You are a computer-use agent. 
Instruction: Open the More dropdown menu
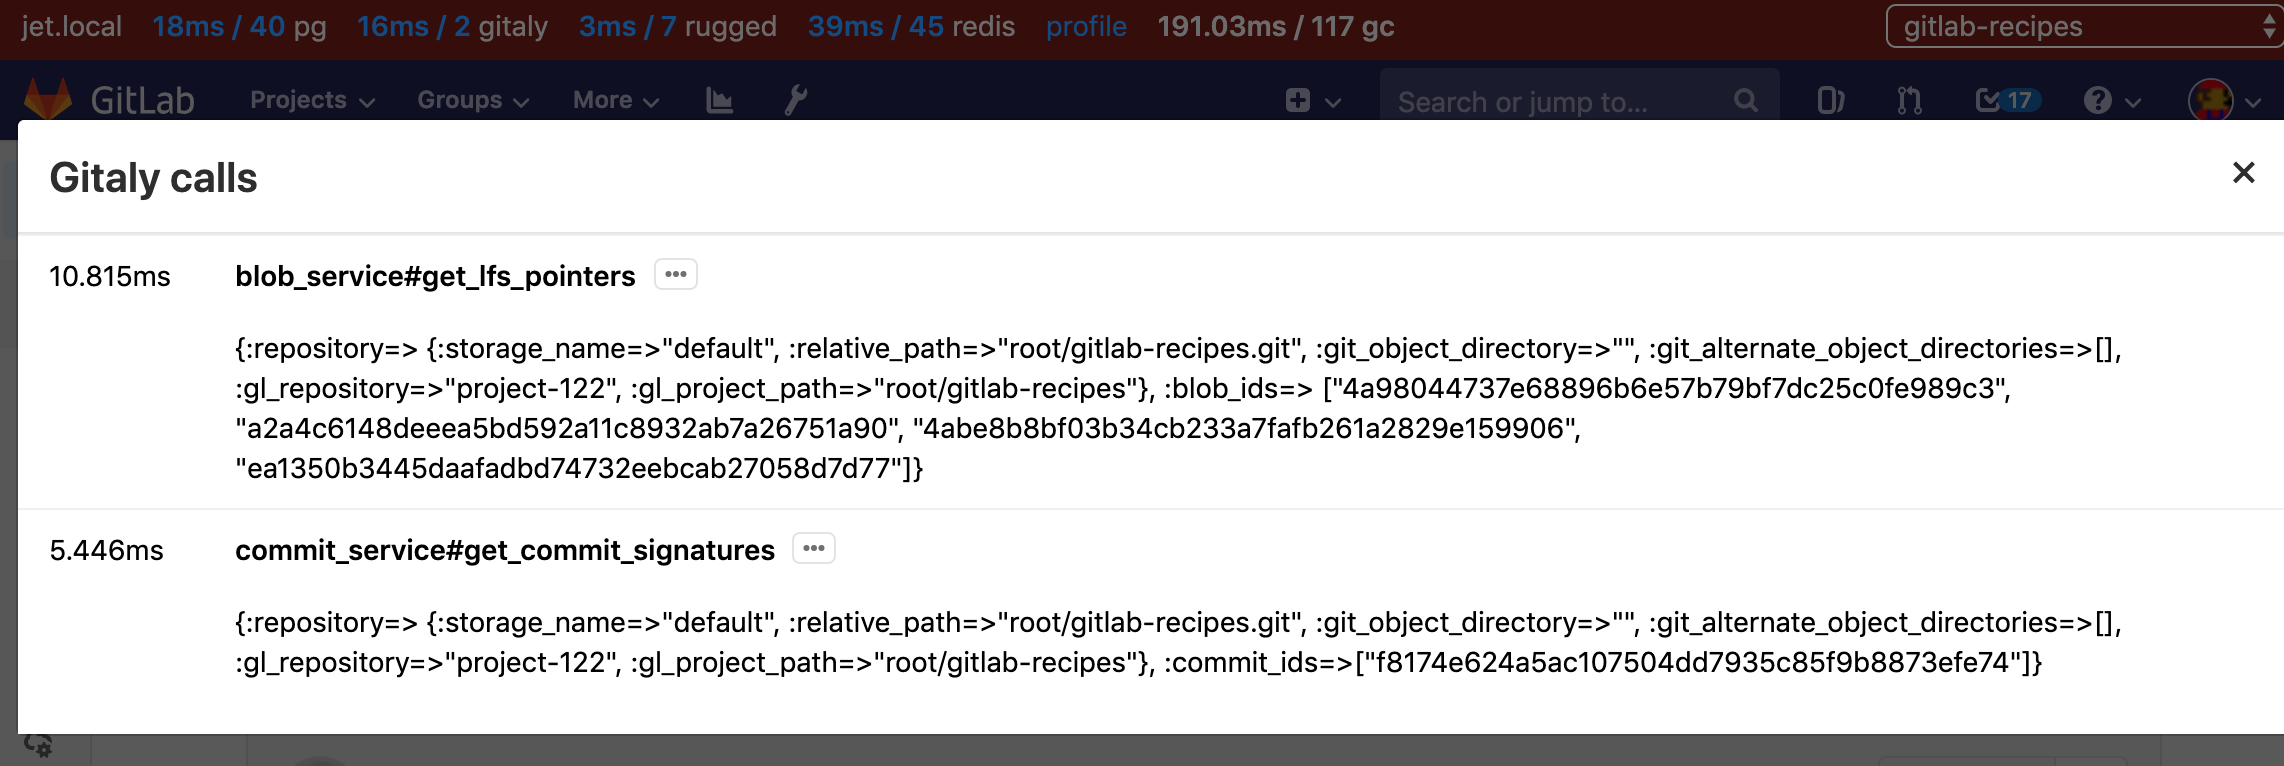point(615,100)
